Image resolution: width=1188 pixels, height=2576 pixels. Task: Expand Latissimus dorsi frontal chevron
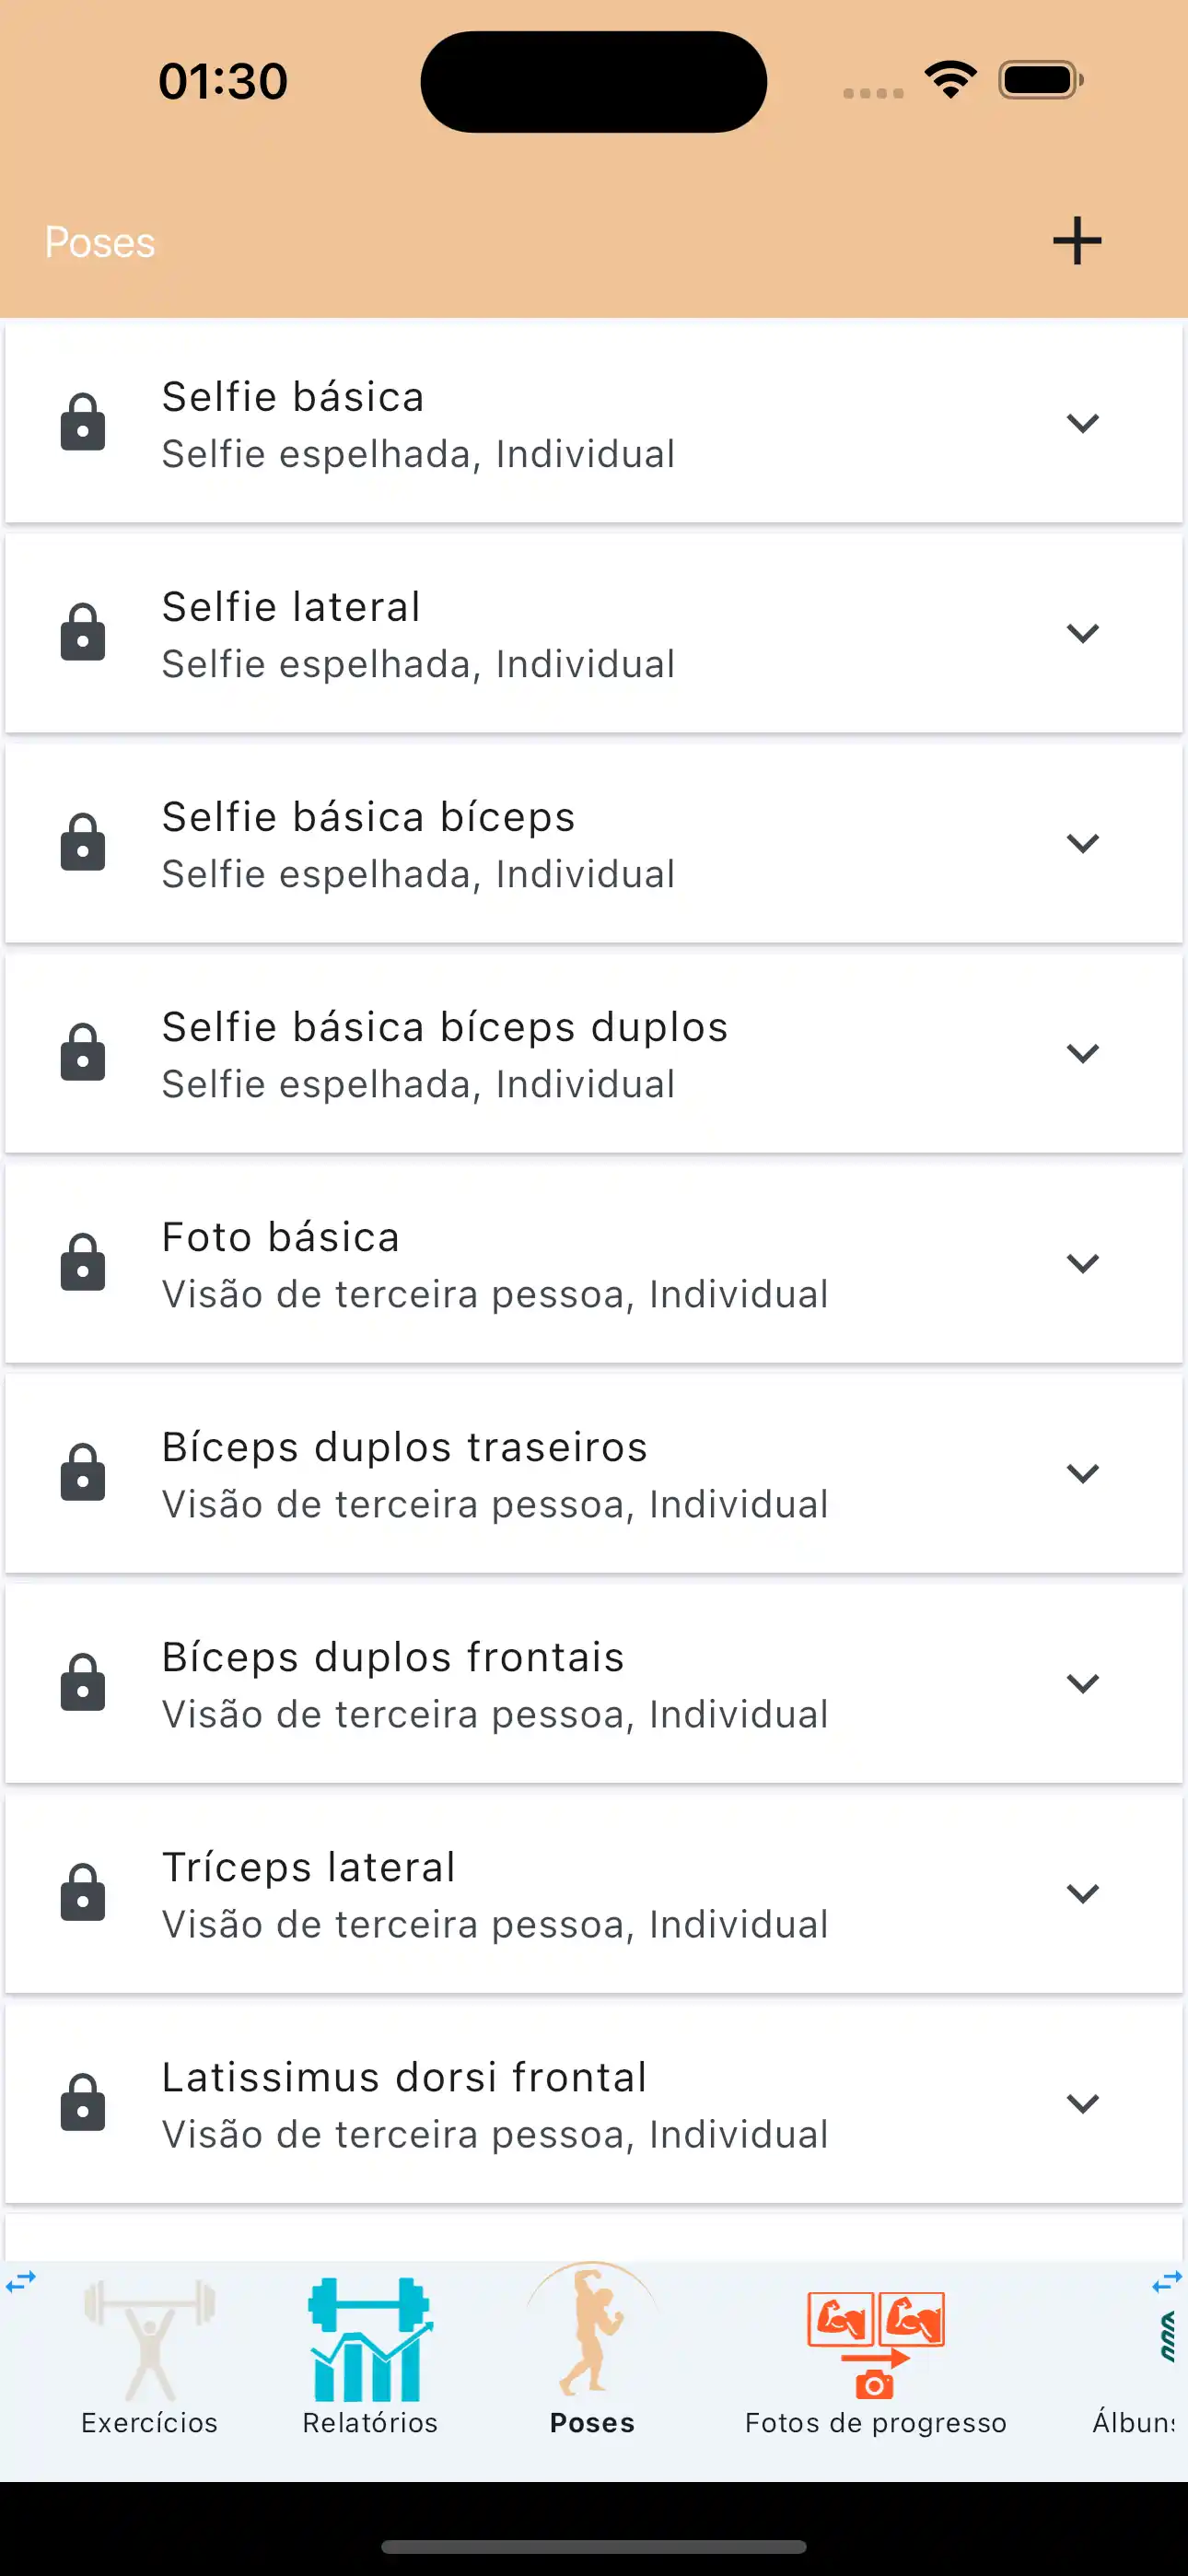point(1082,2103)
